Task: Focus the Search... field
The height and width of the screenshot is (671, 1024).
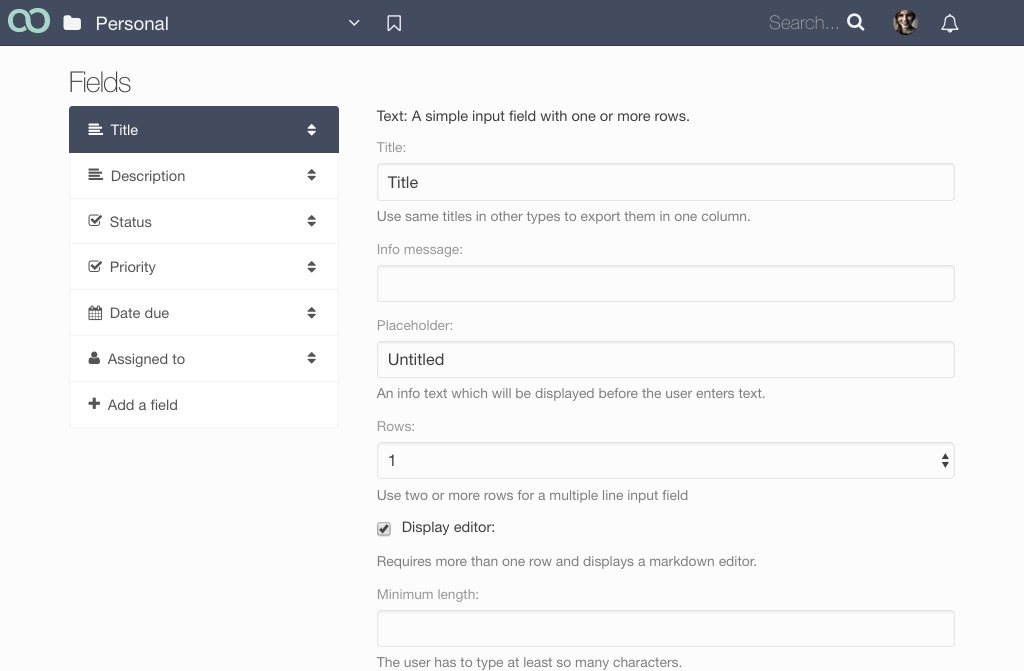Action: pyautogui.click(x=803, y=23)
